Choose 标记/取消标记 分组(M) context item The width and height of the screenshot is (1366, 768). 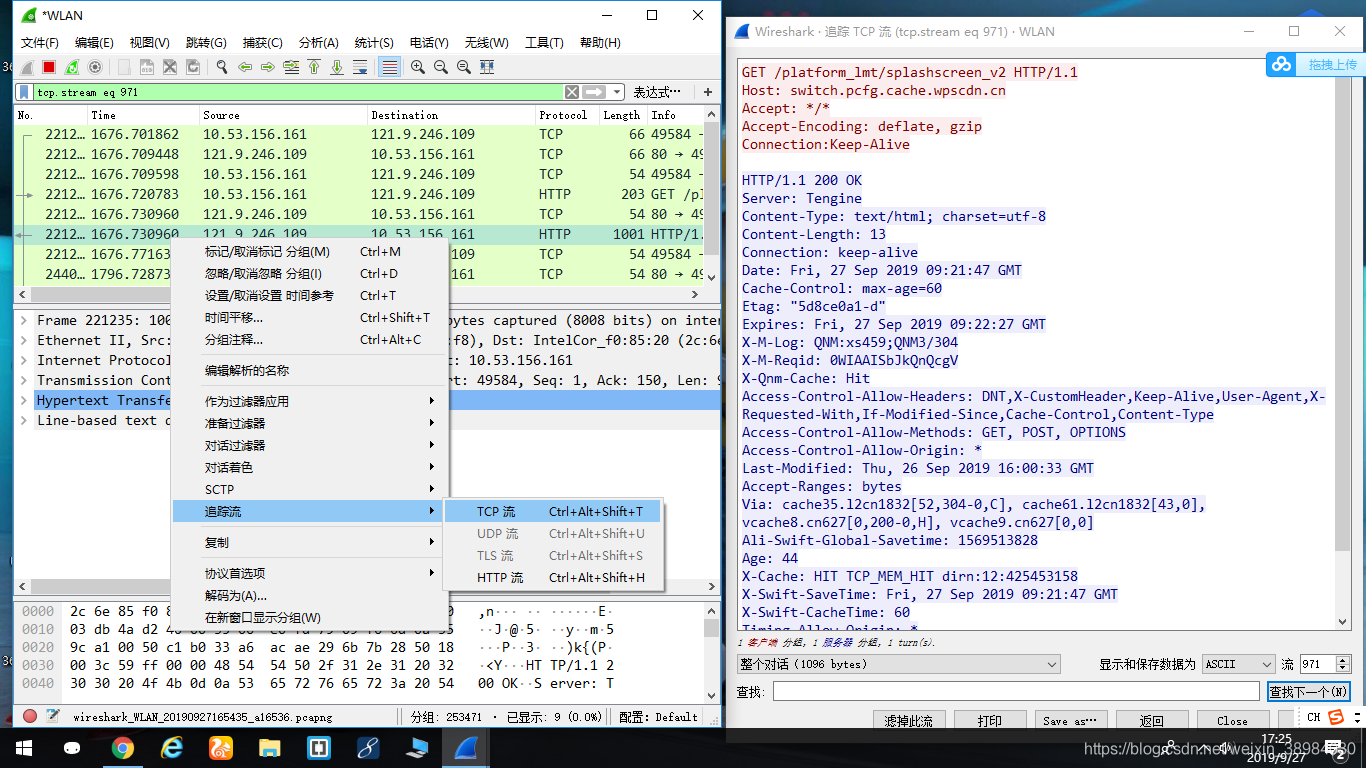pos(308,251)
